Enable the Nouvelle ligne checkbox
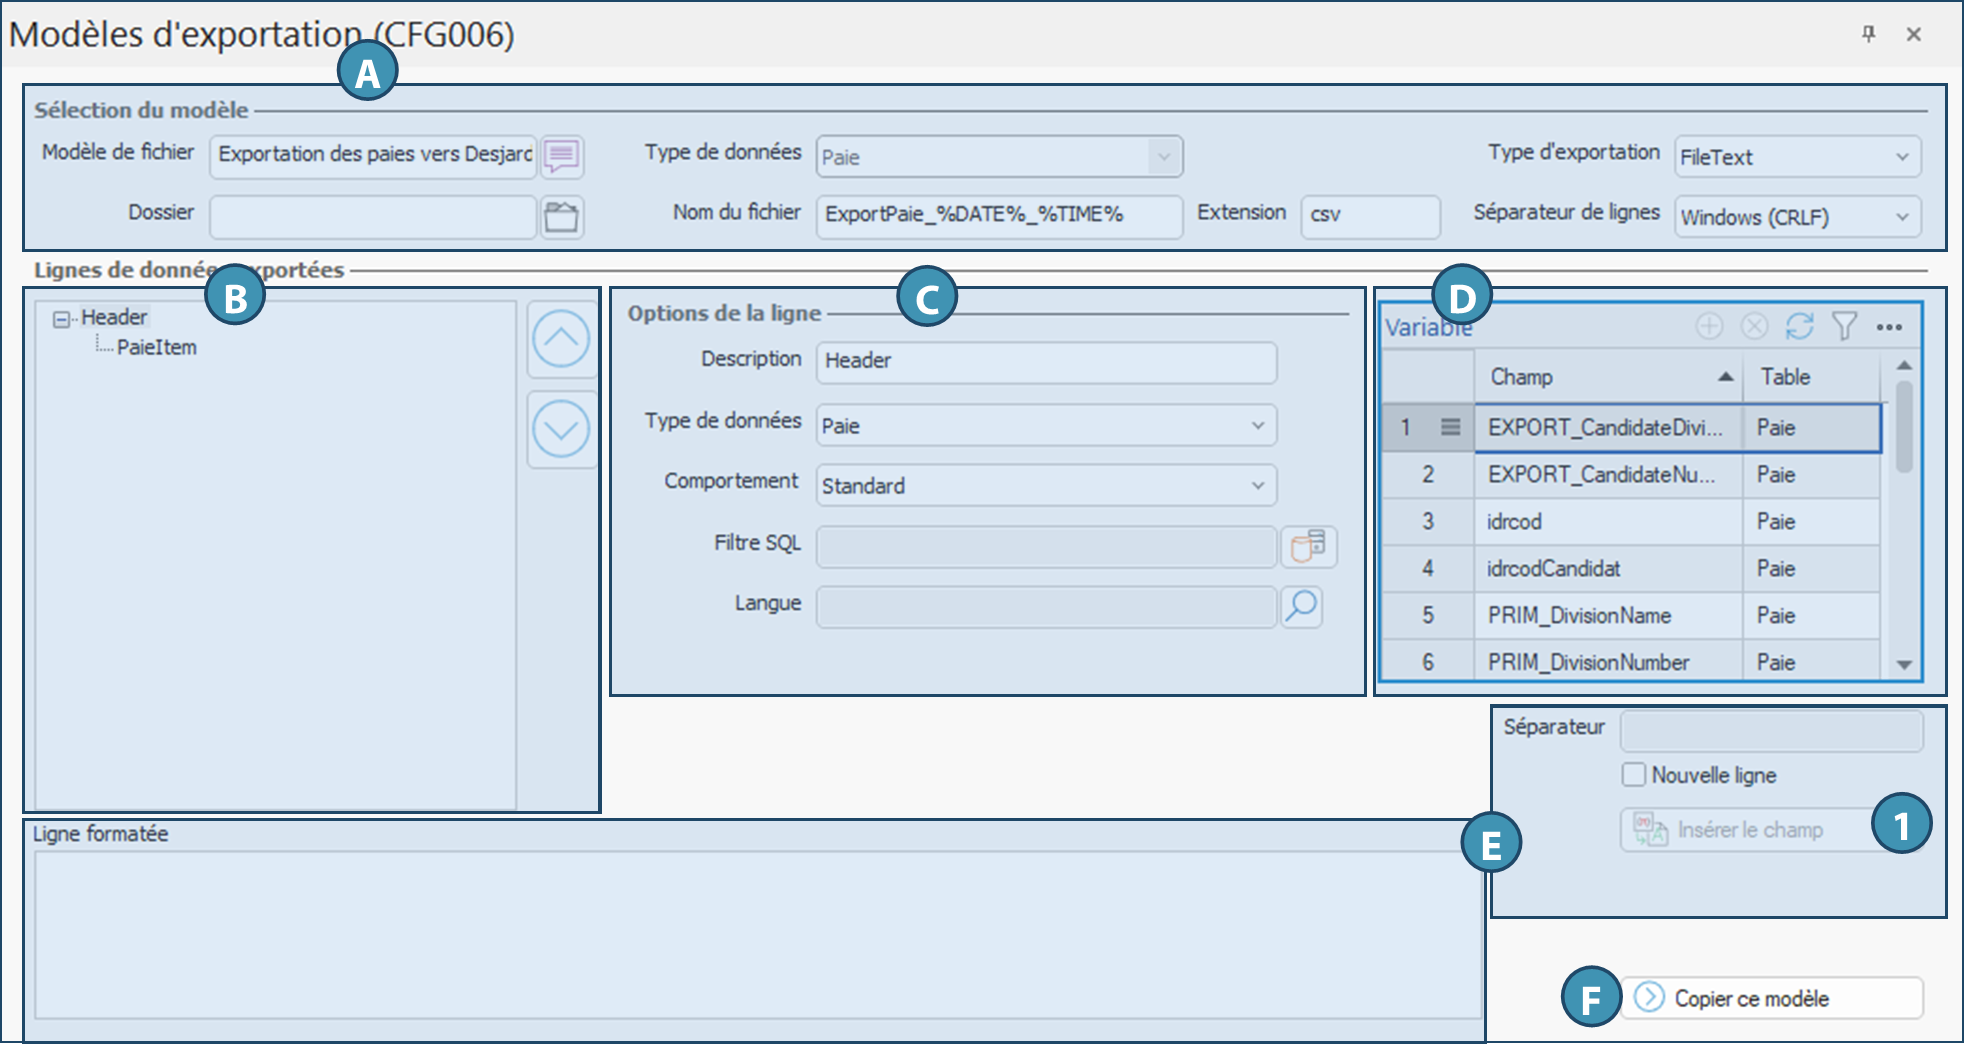The width and height of the screenshot is (1965, 1044). pos(1634,775)
